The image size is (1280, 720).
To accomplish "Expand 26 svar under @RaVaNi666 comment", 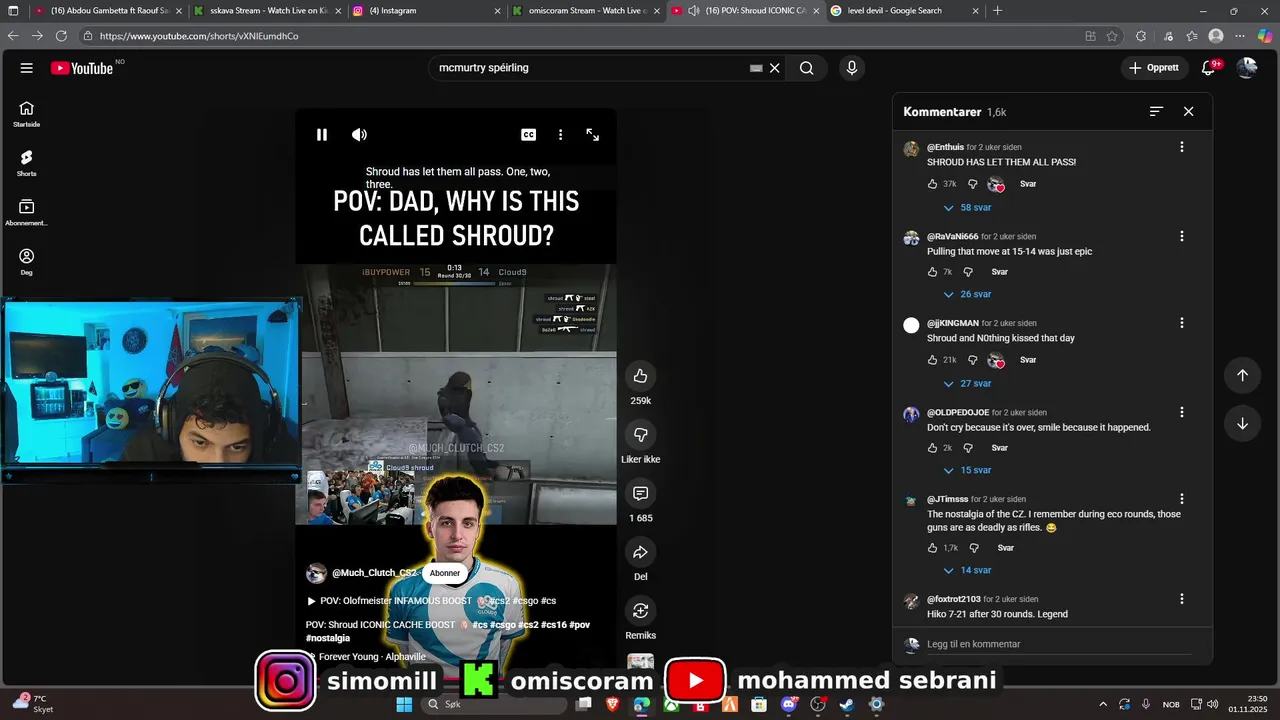I will 968,295.
